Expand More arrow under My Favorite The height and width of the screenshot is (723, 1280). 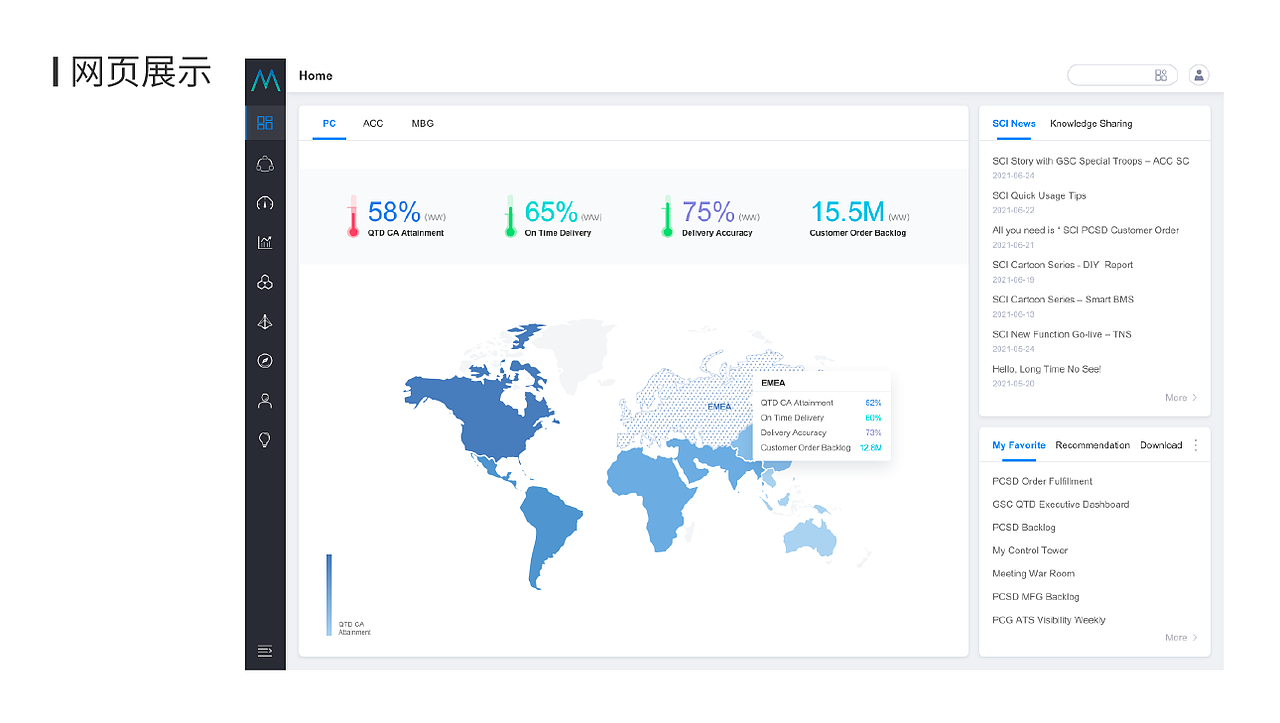coord(1181,637)
